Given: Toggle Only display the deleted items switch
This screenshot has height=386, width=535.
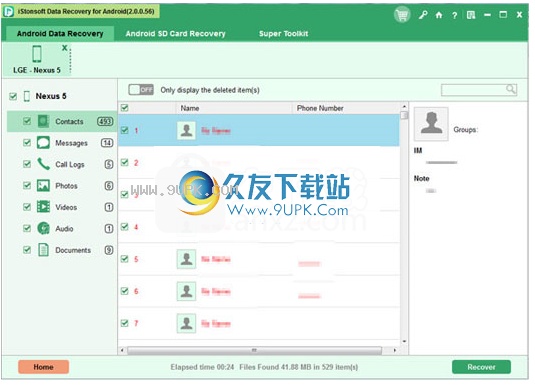Looking at the screenshot, I should (x=141, y=90).
